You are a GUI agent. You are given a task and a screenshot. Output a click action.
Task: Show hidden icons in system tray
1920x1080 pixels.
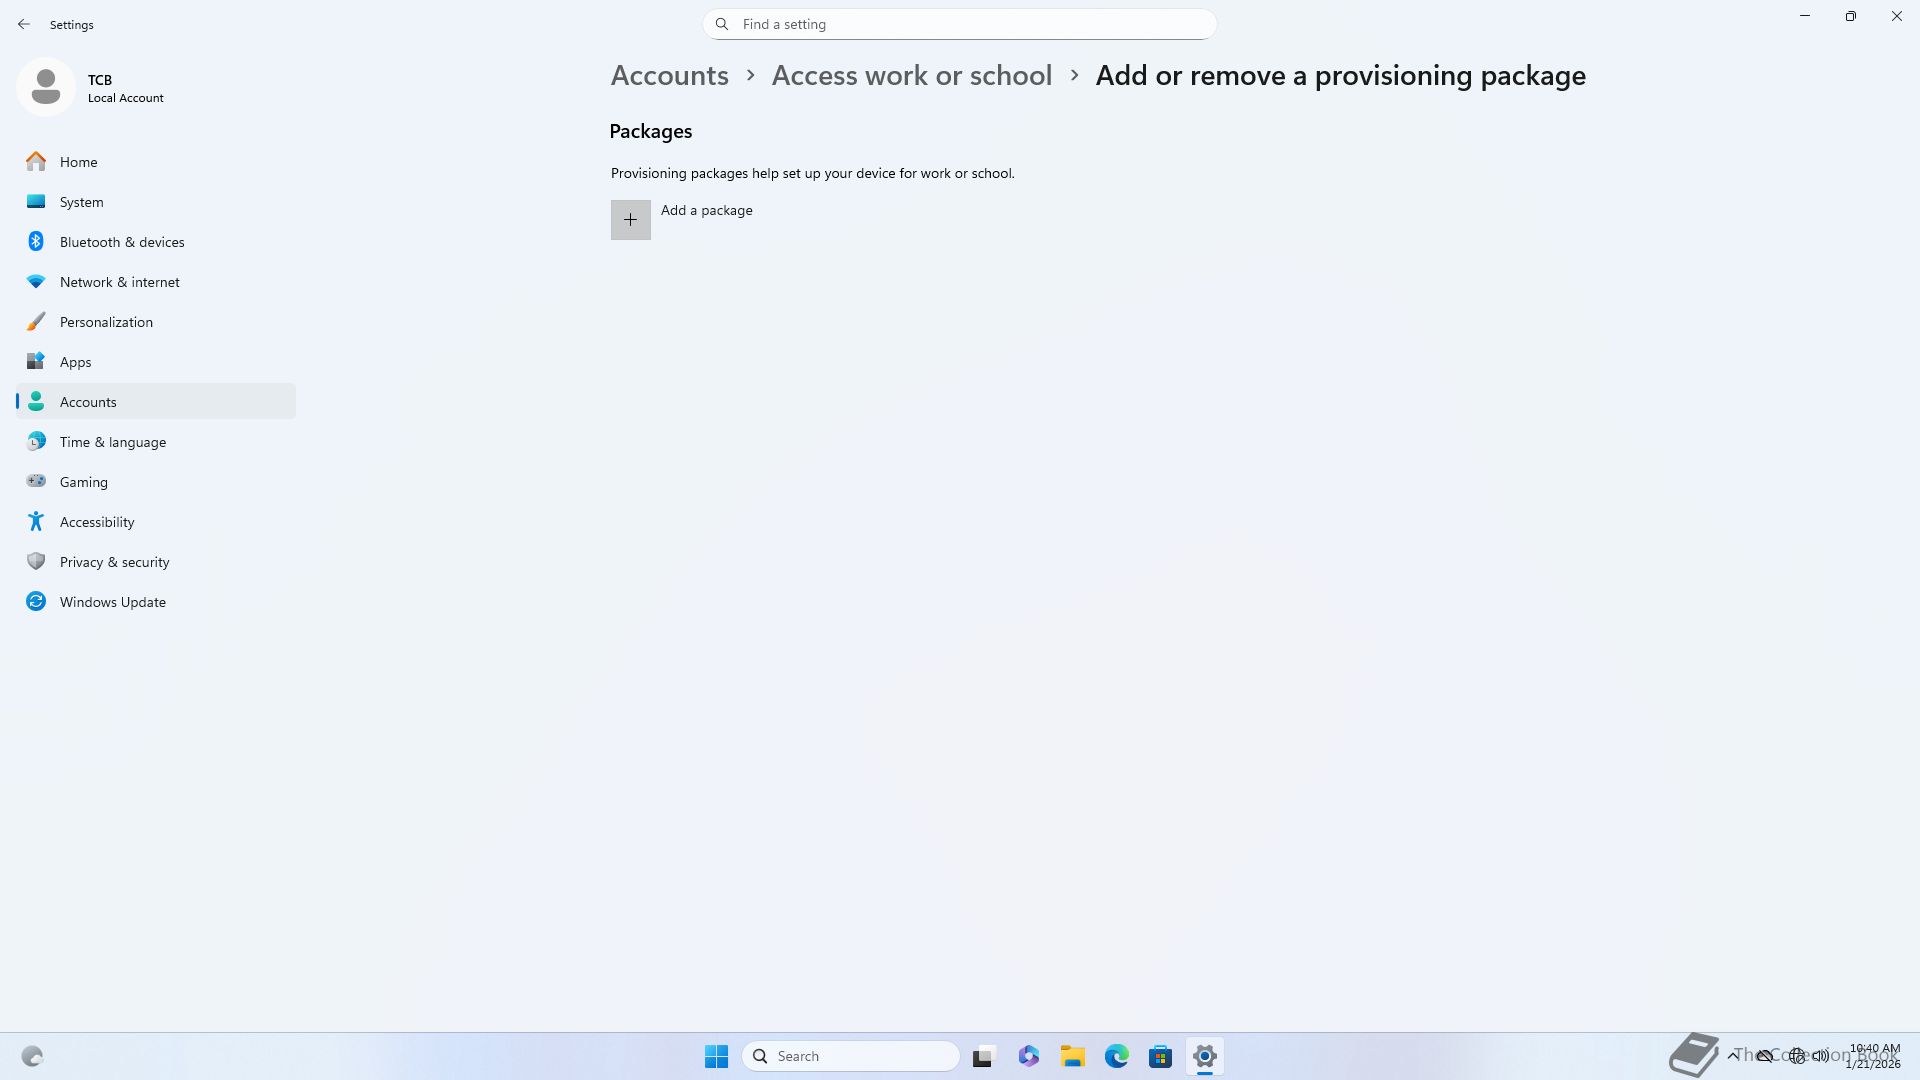coord(1733,1055)
